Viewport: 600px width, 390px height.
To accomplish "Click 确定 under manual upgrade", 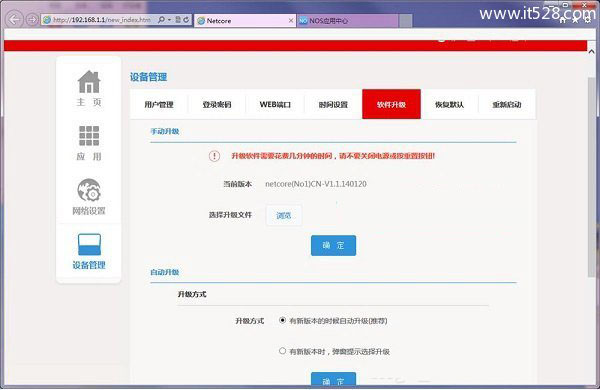I will 333,245.
